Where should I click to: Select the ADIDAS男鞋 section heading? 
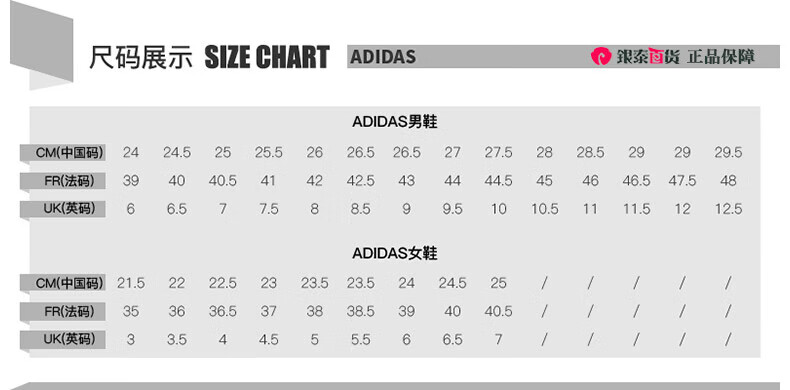click(394, 122)
